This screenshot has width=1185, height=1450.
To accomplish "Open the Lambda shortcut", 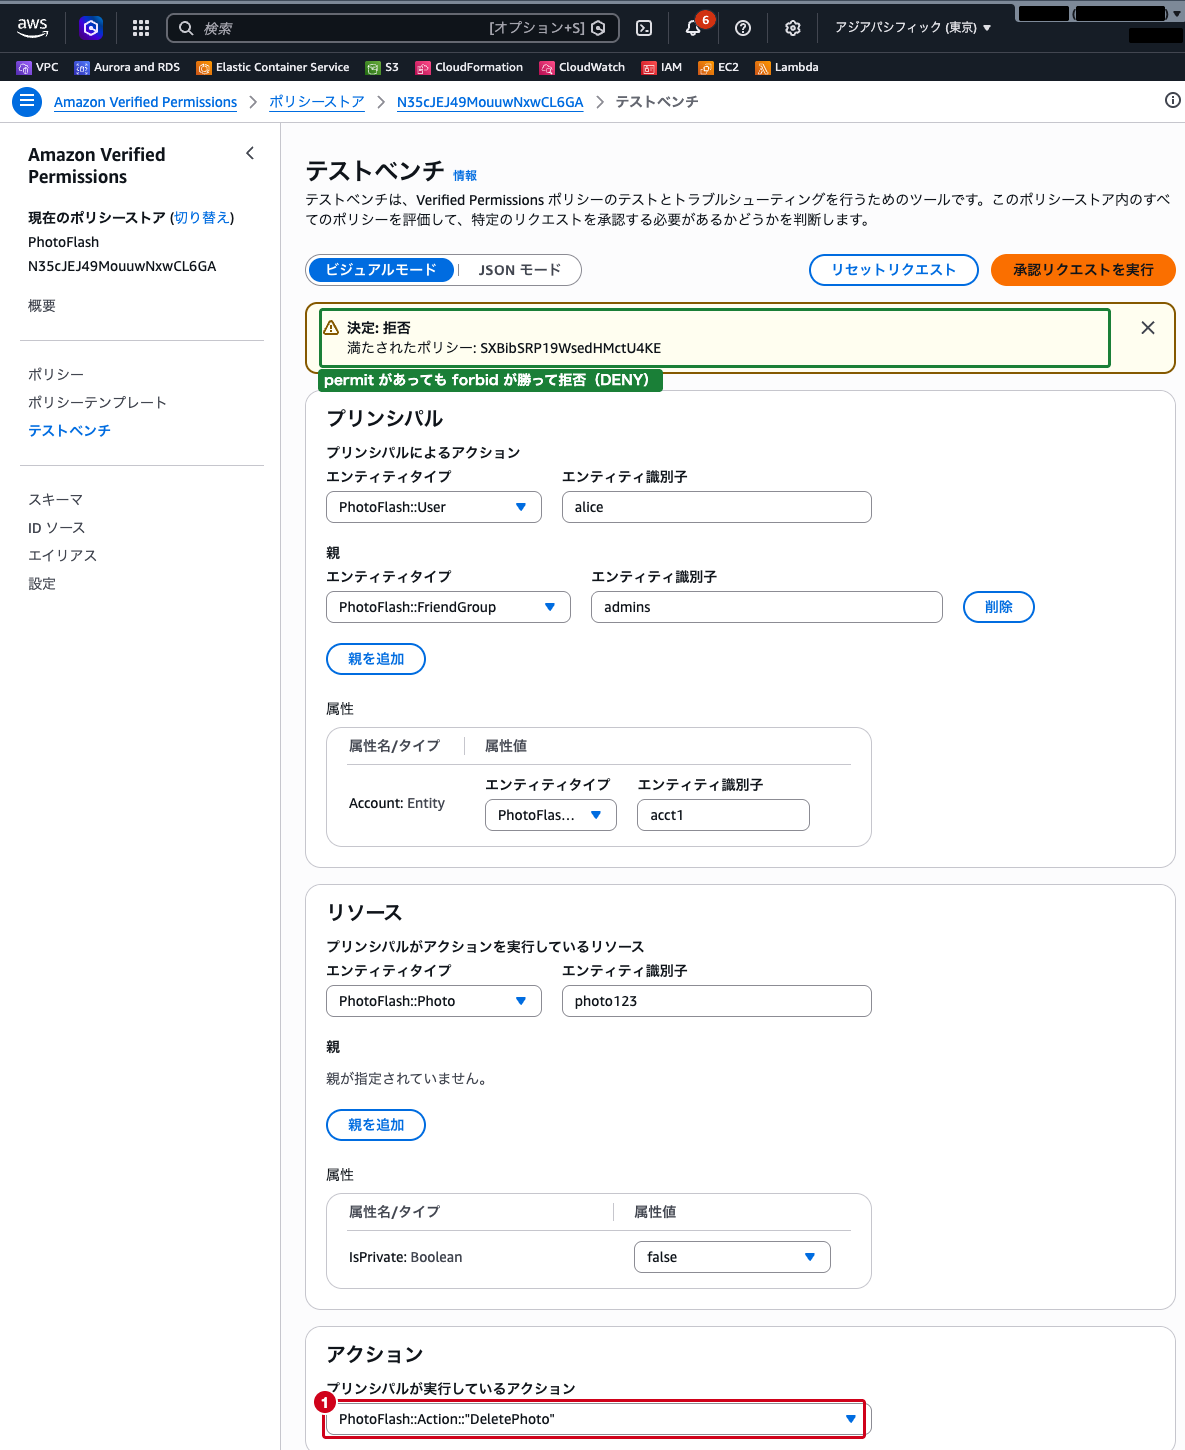I will (787, 67).
